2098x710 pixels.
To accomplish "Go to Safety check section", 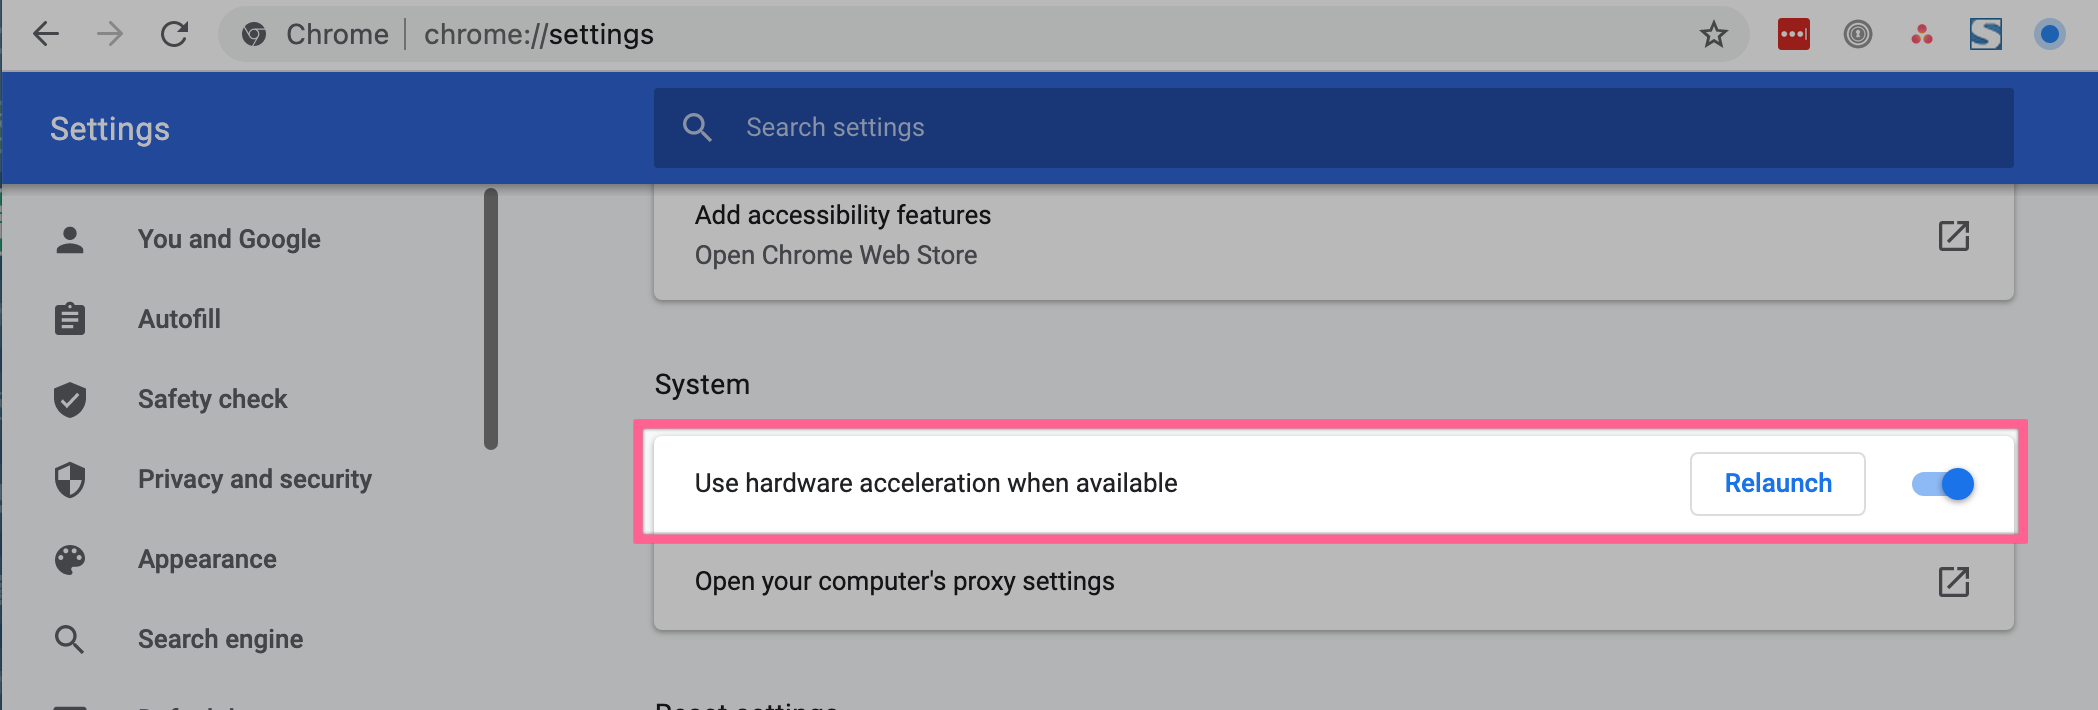I will 212,399.
